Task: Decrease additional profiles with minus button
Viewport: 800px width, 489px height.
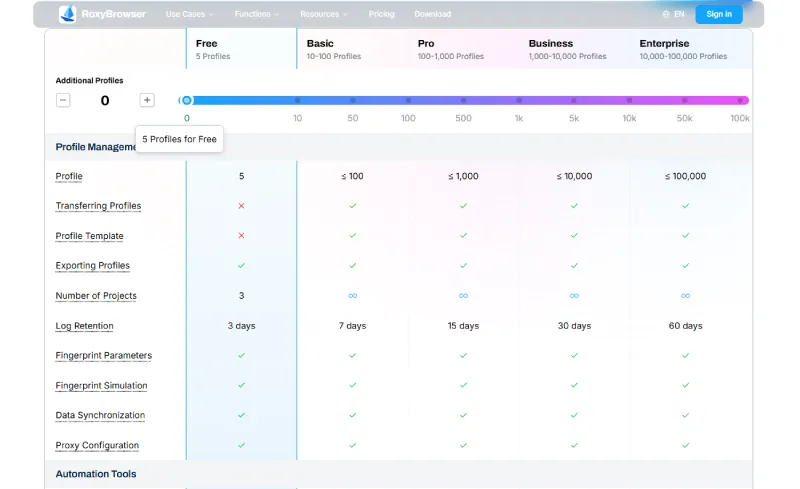Action: click(63, 100)
